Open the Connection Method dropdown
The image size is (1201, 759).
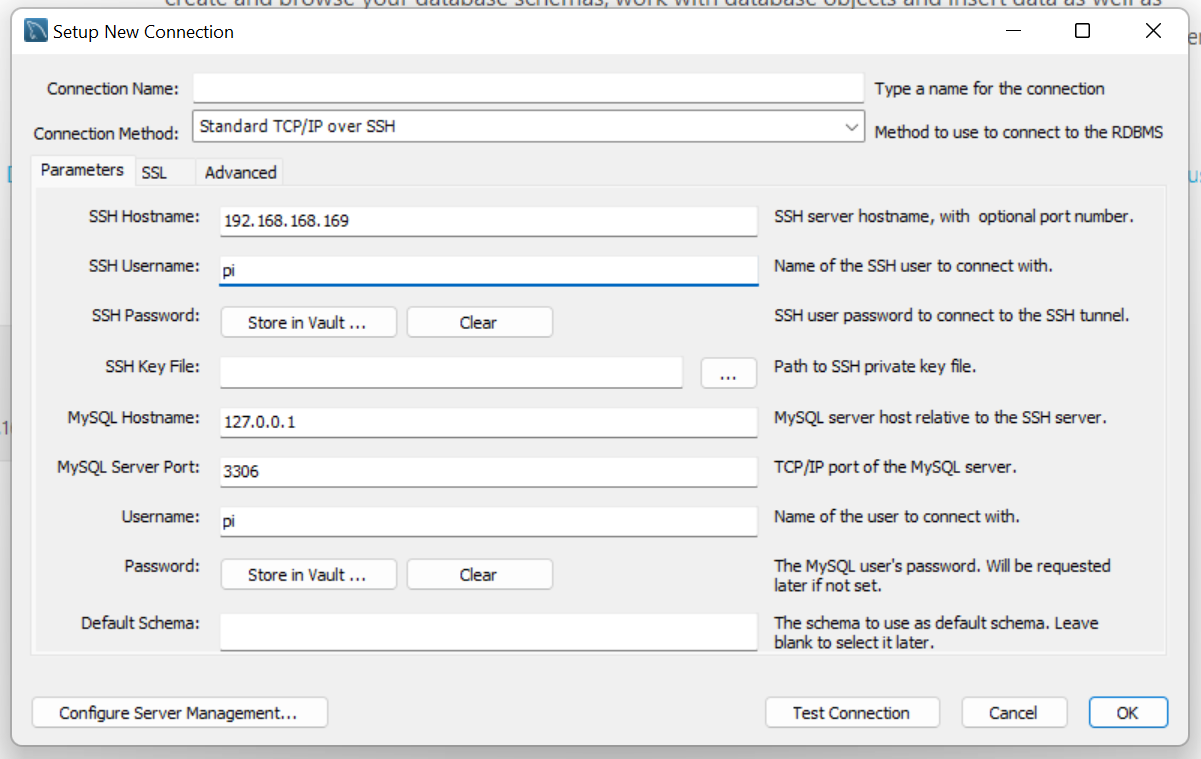[x=528, y=127]
